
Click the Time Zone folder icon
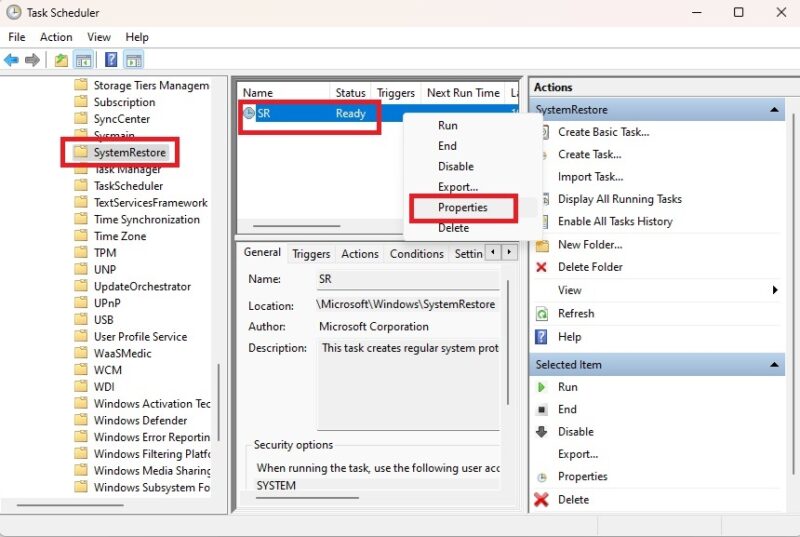81,235
